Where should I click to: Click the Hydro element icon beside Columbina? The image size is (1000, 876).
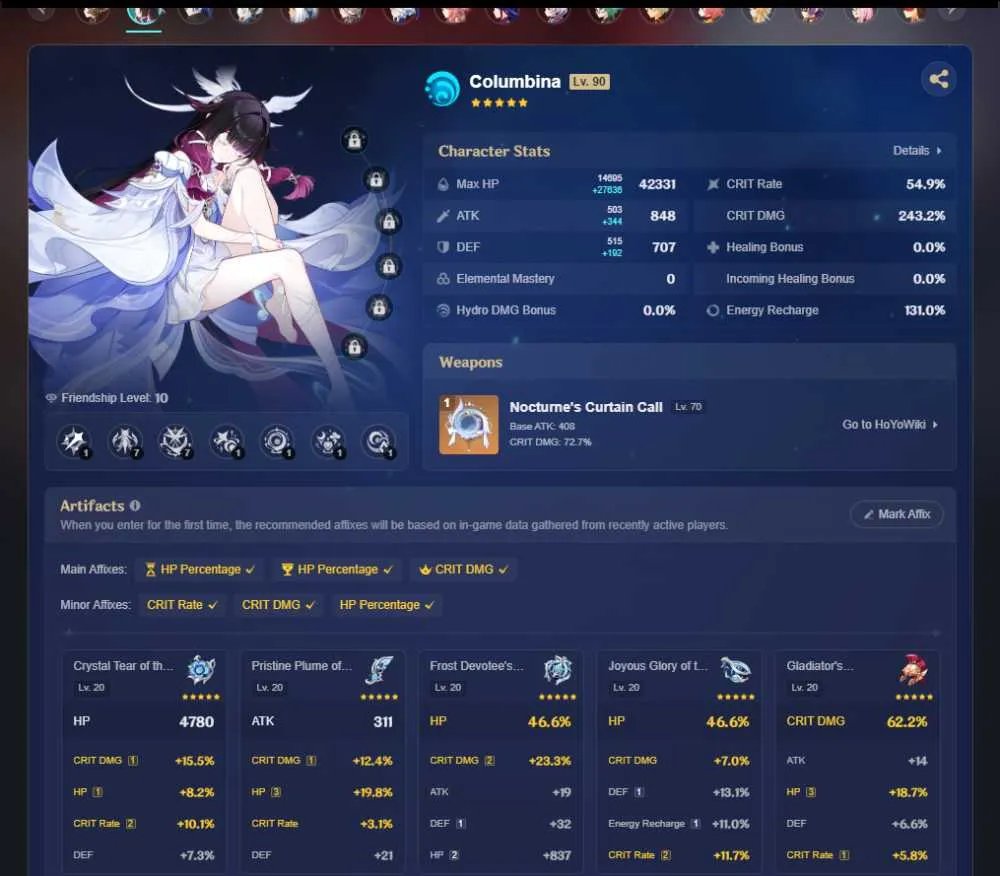click(x=442, y=89)
